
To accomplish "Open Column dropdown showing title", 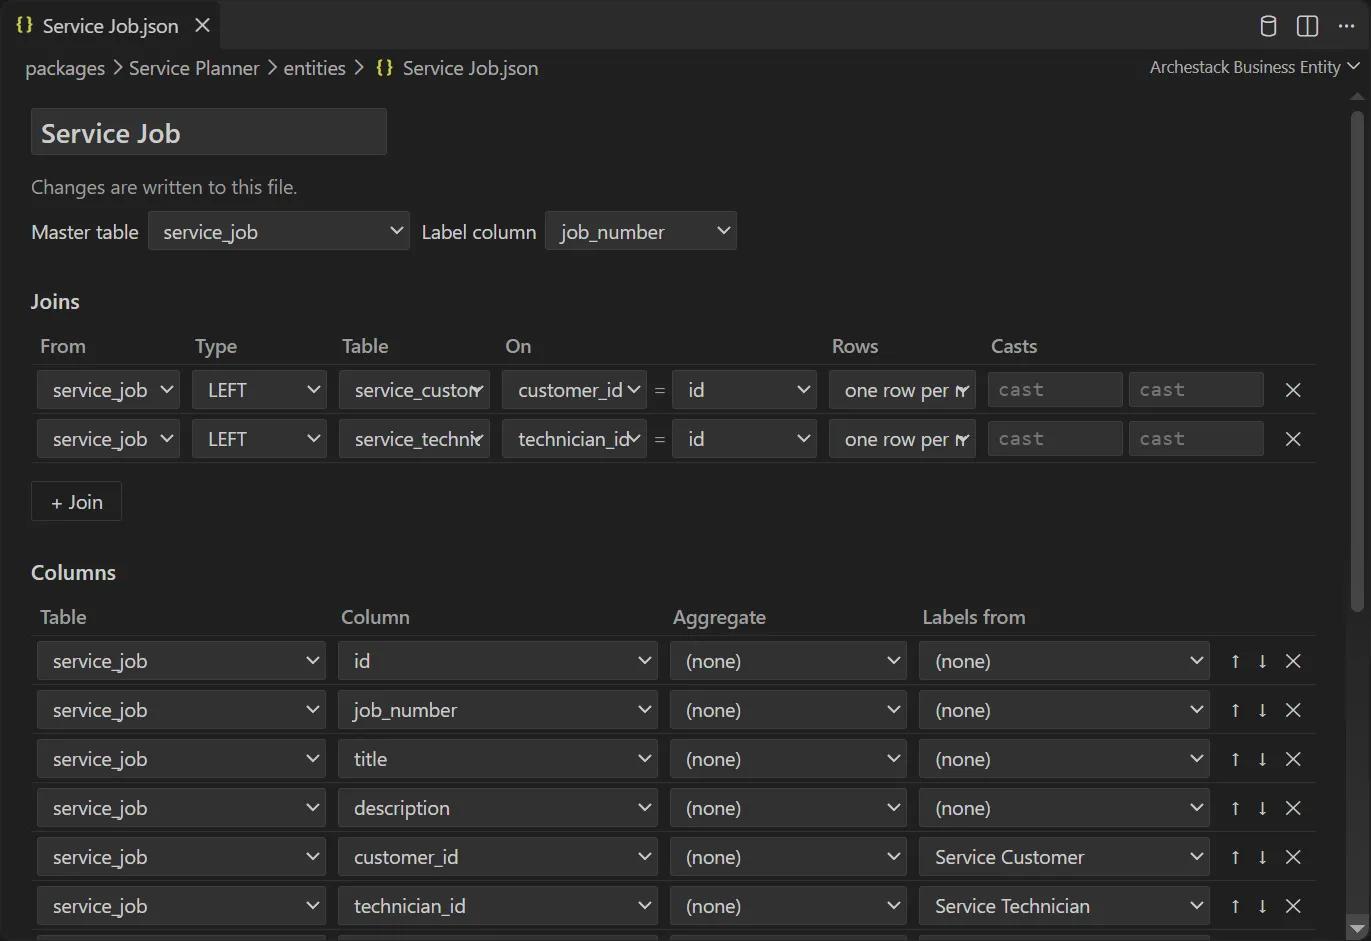I will click(498, 759).
